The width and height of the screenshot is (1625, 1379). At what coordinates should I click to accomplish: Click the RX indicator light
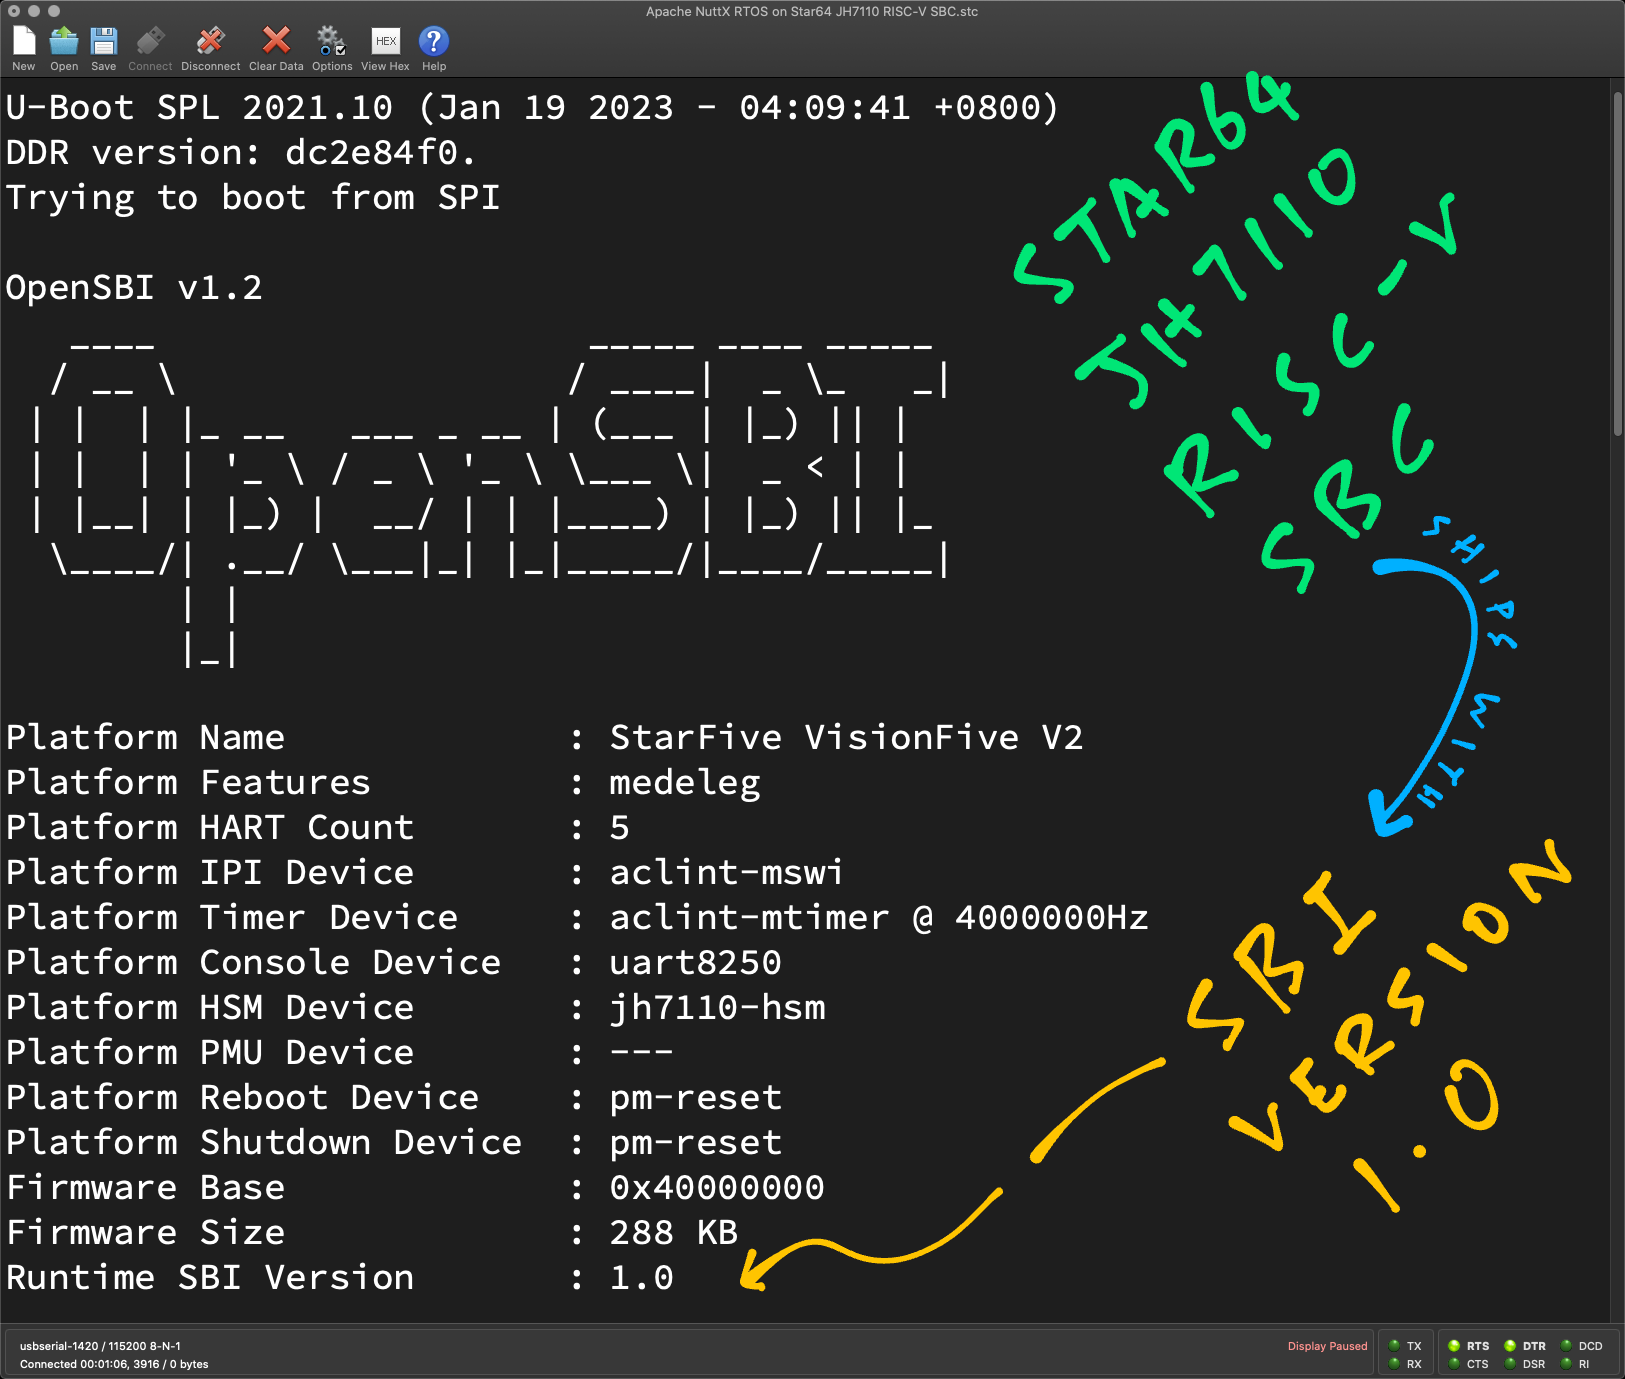click(1394, 1363)
